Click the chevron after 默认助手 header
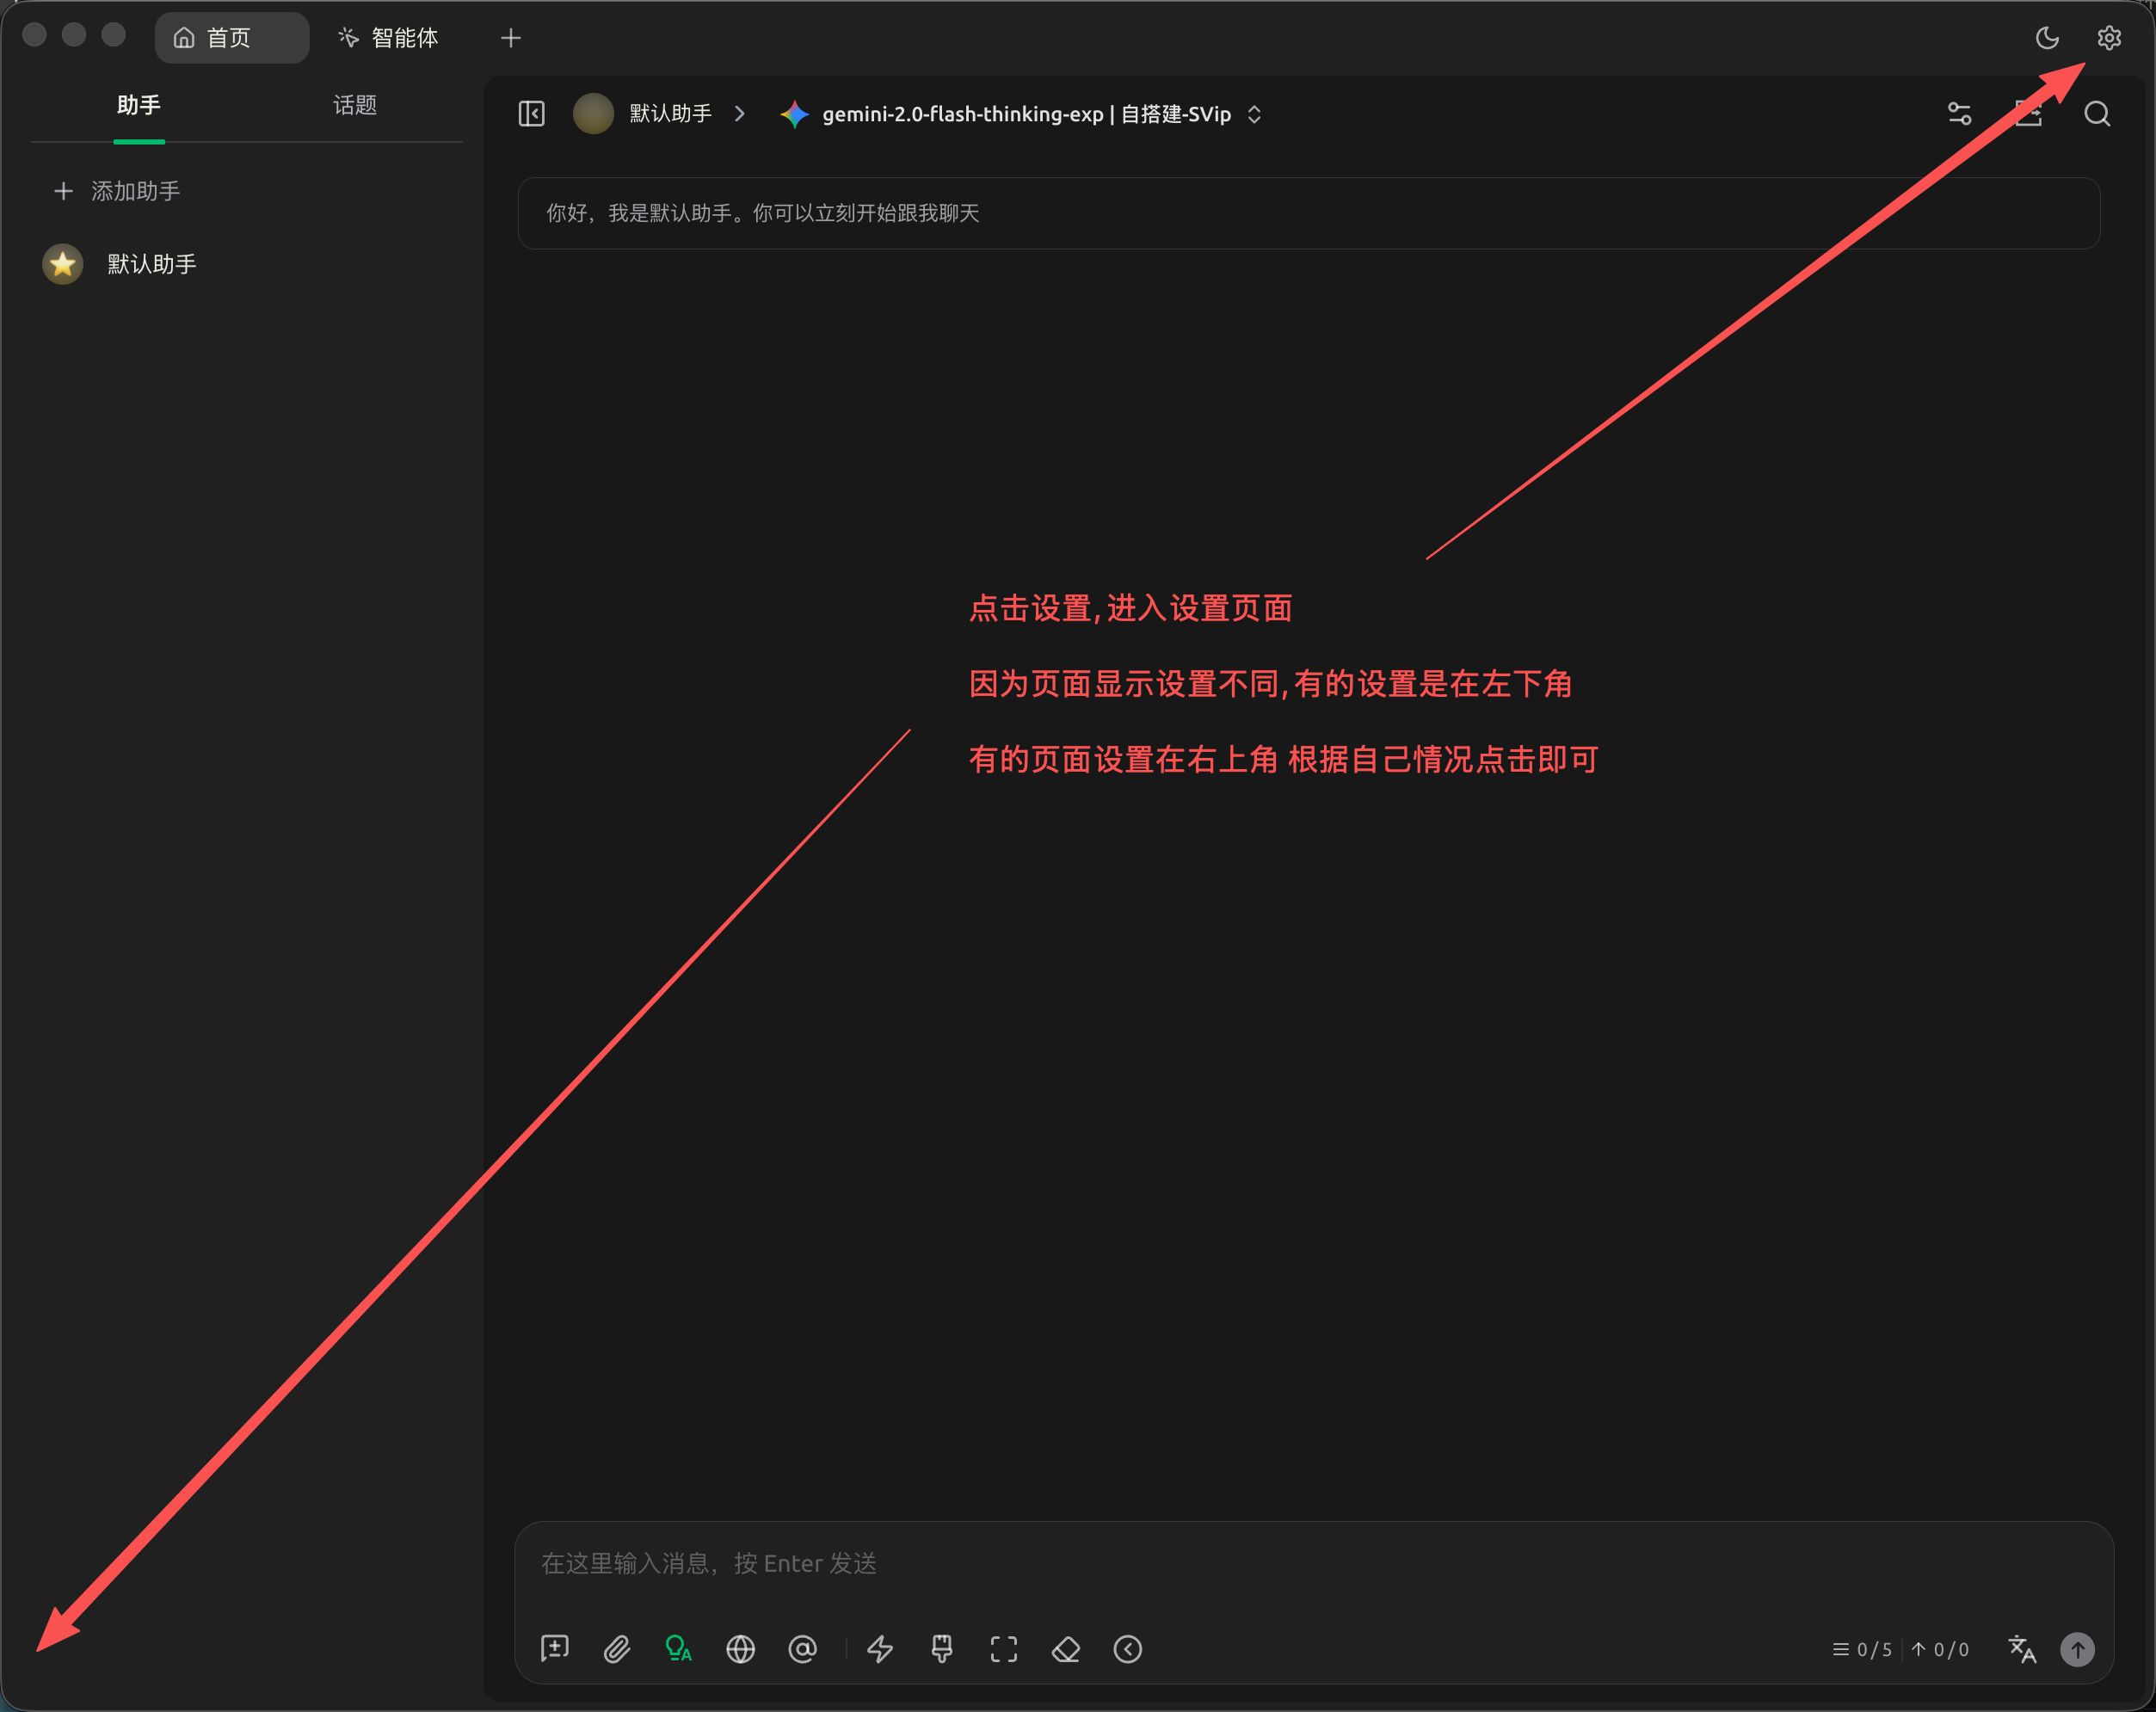This screenshot has width=2156, height=1712. 740,114
